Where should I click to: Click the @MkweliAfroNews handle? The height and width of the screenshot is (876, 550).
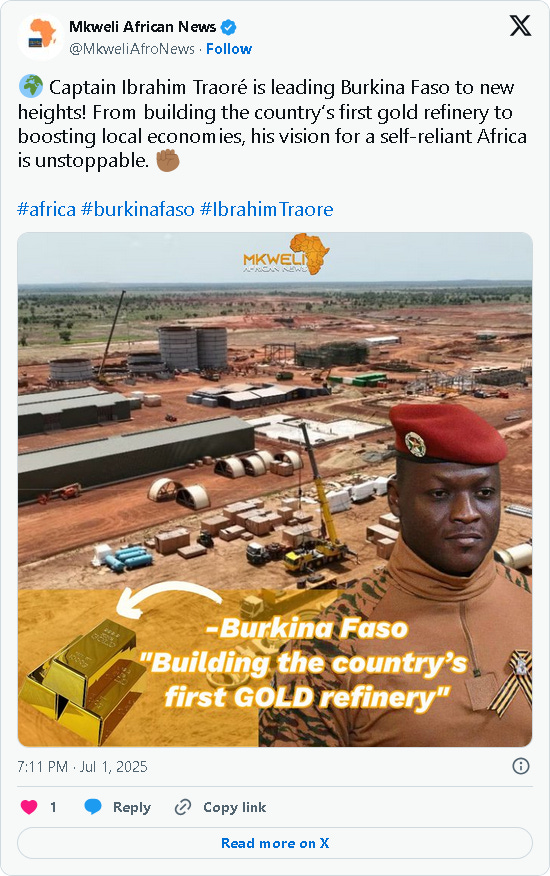132,49
